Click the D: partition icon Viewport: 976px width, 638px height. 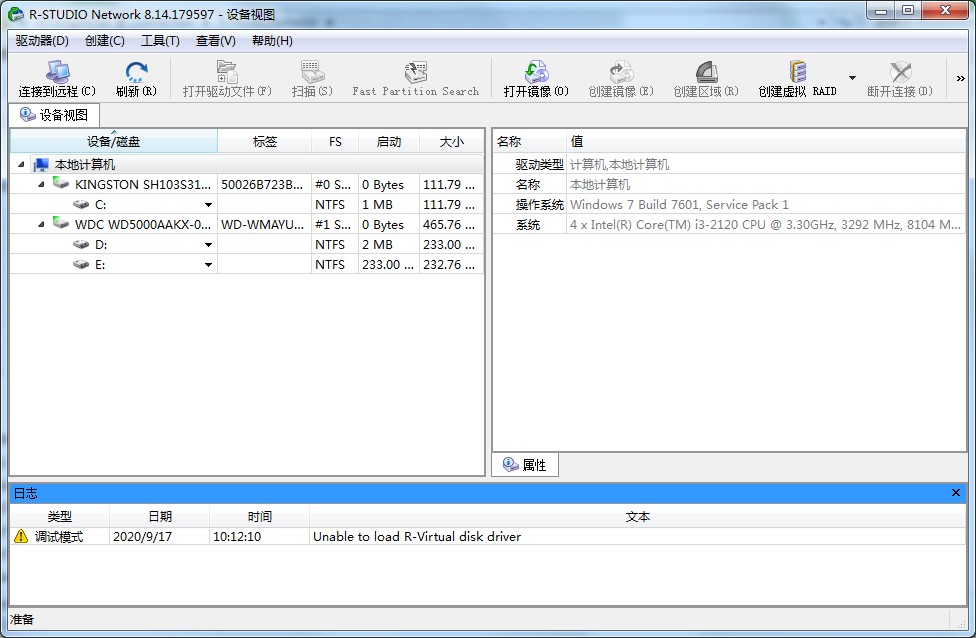click(81, 244)
